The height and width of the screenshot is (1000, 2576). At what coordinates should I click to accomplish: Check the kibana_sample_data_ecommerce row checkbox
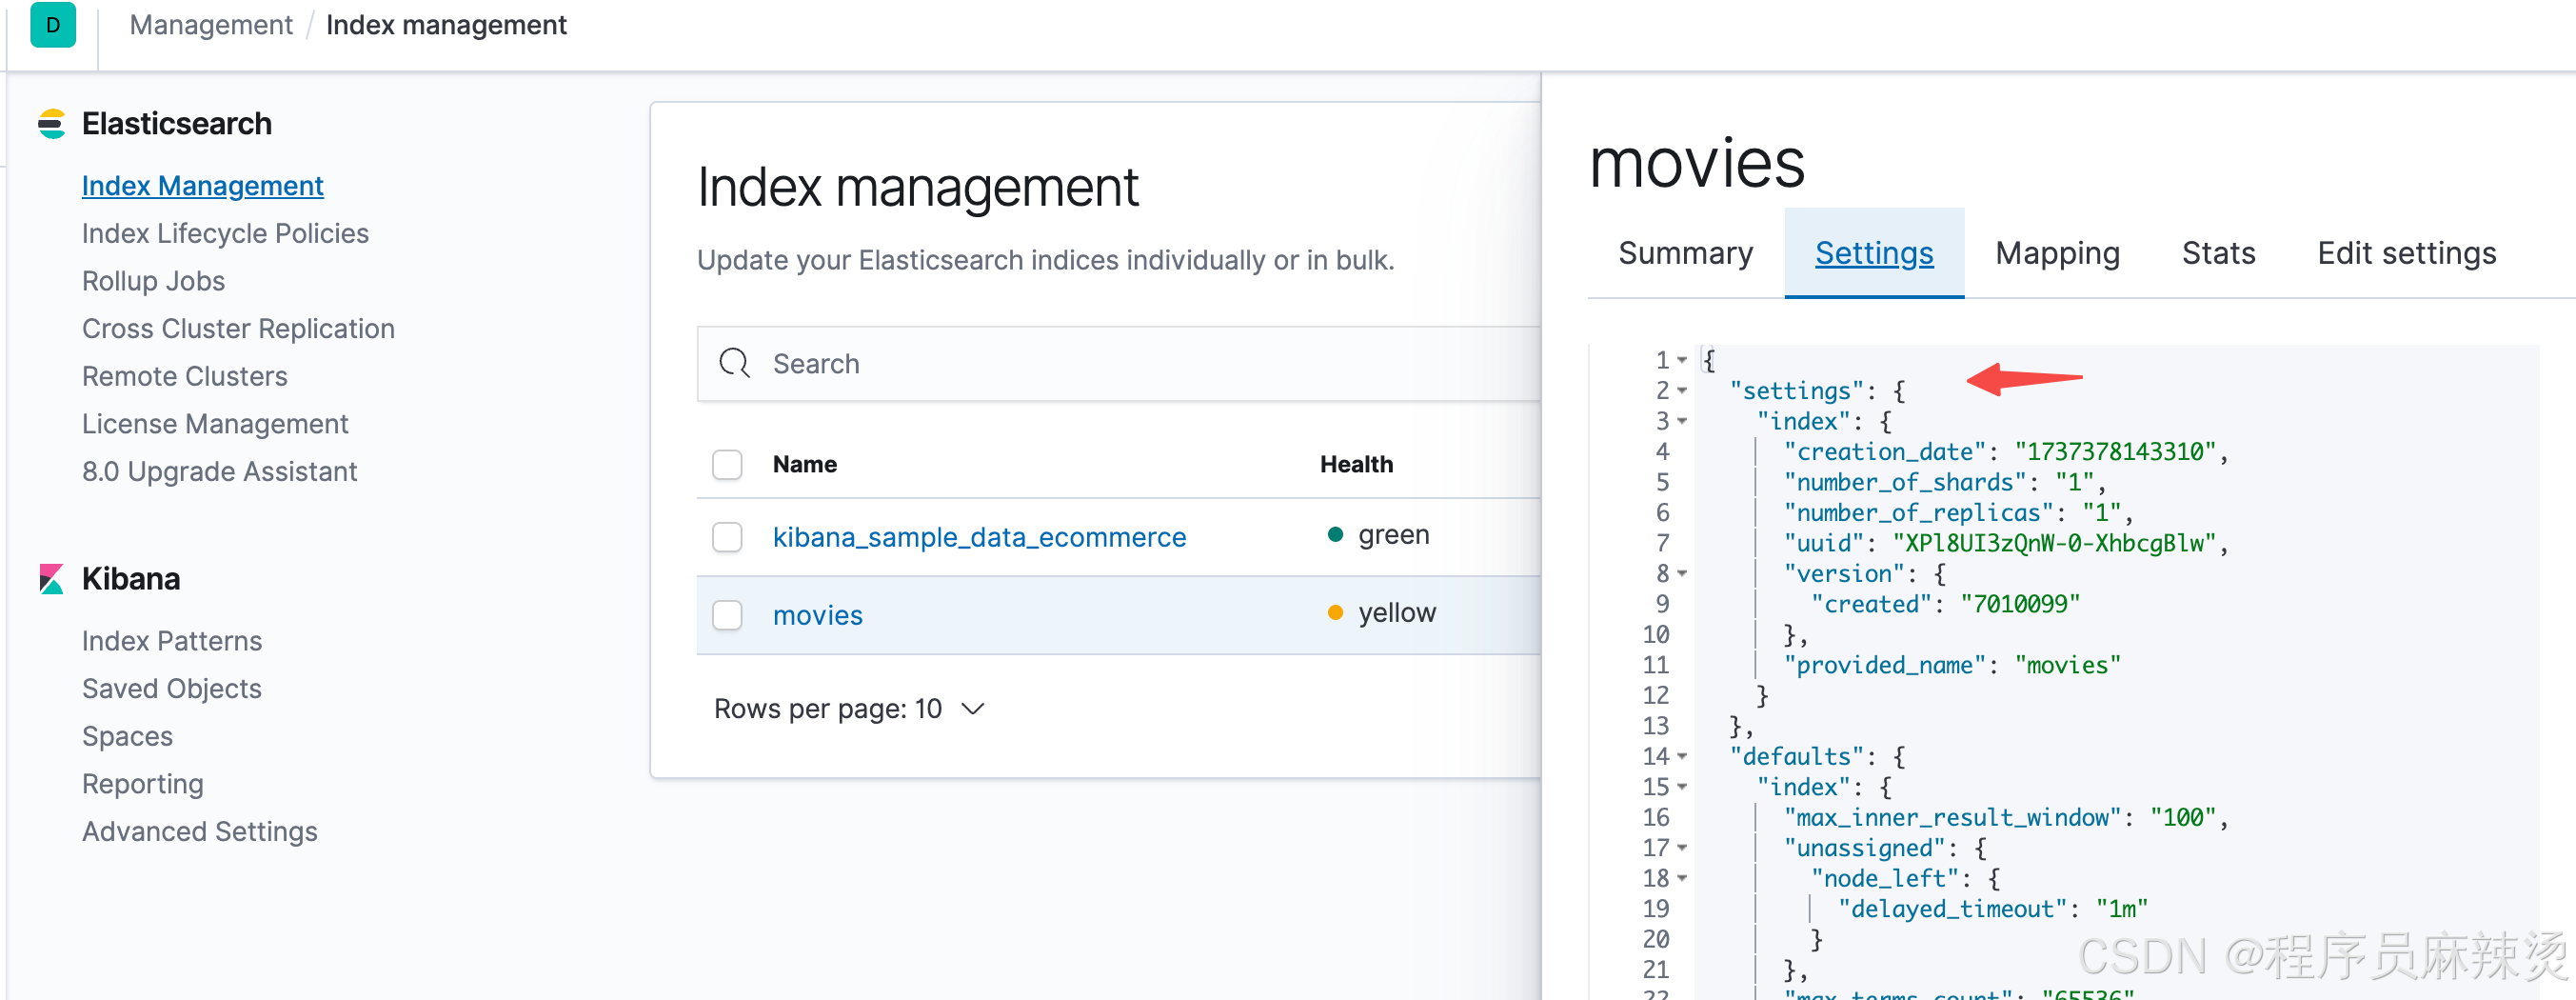coord(727,537)
